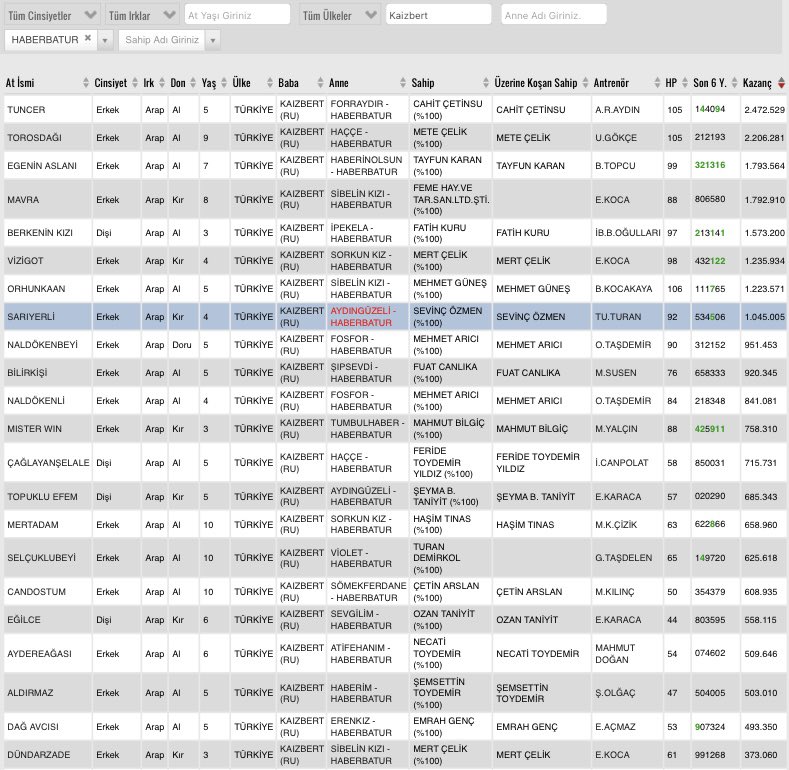
Task: Click trainer İB.B.OĞULLARI cell
Action: tap(627, 233)
